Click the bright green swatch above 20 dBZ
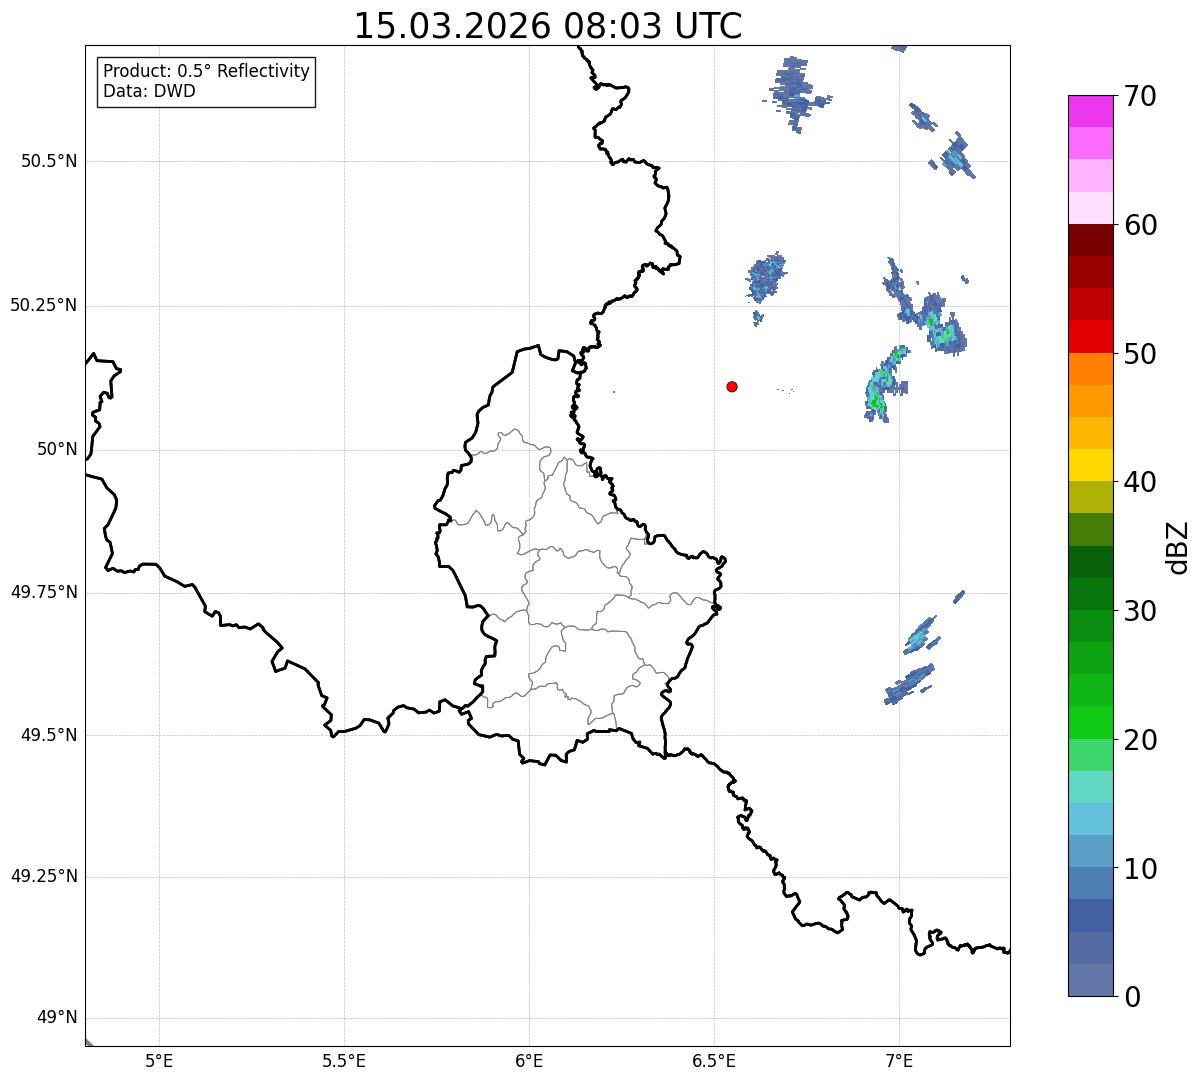Viewport: 1202px width, 1081px height. tap(1090, 722)
